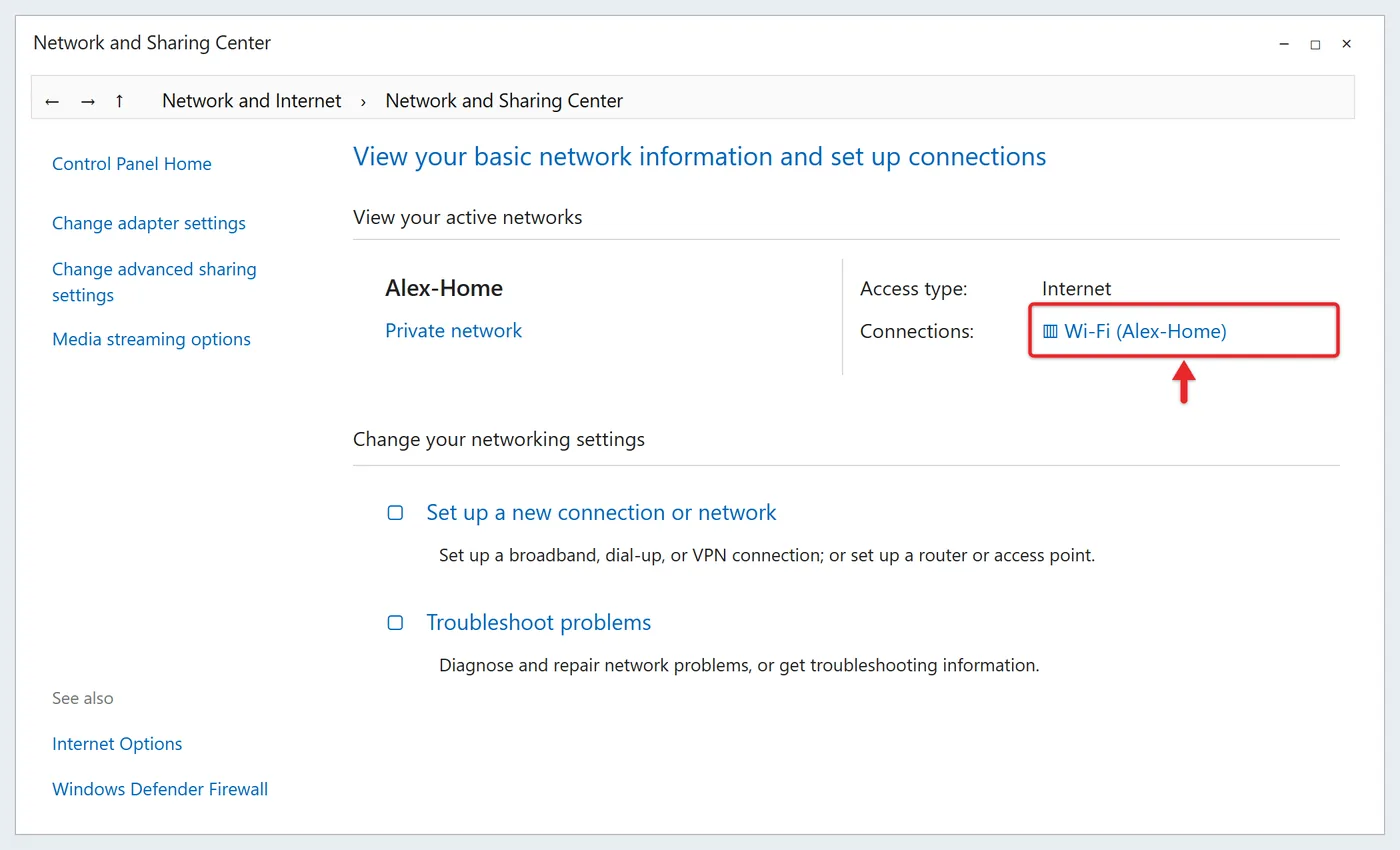The width and height of the screenshot is (1400, 850).
Task: Minimize the Network and Sharing Center window
Action: [1284, 44]
